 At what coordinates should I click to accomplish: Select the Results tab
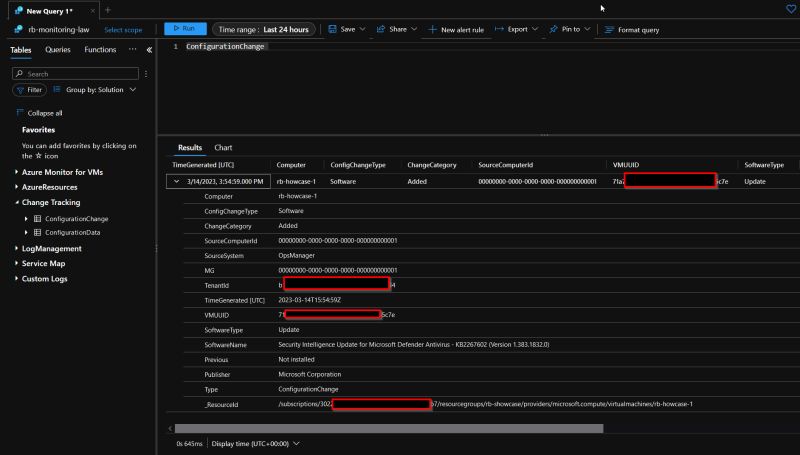pos(190,147)
